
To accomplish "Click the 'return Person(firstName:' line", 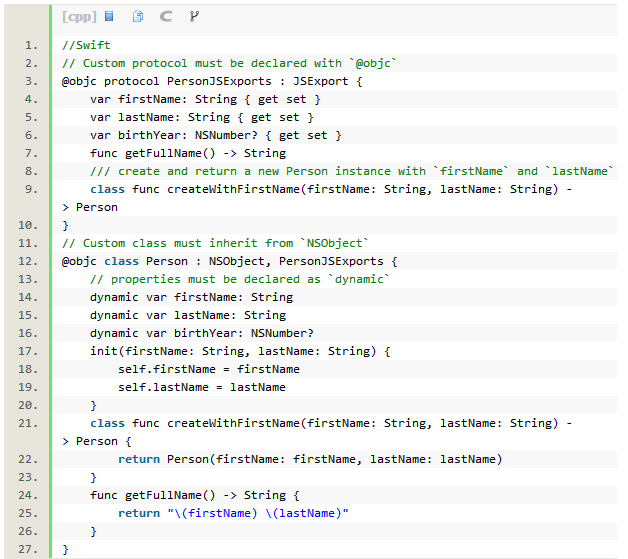I will click(x=309, y=459).
